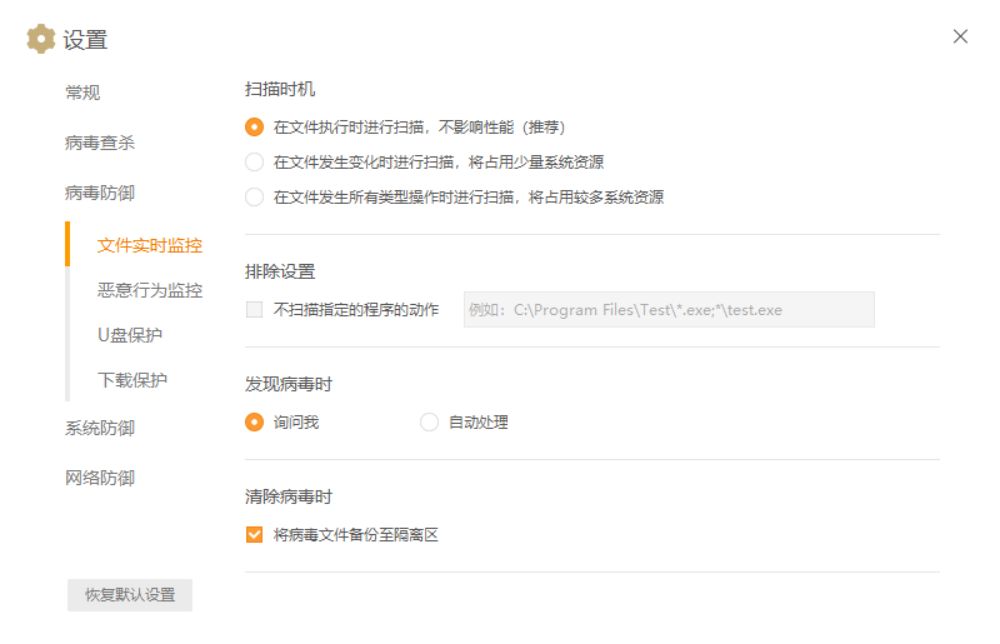Close the settings dialog
The width and height of the screenshot is (1000, 644).
coord(960,36)
